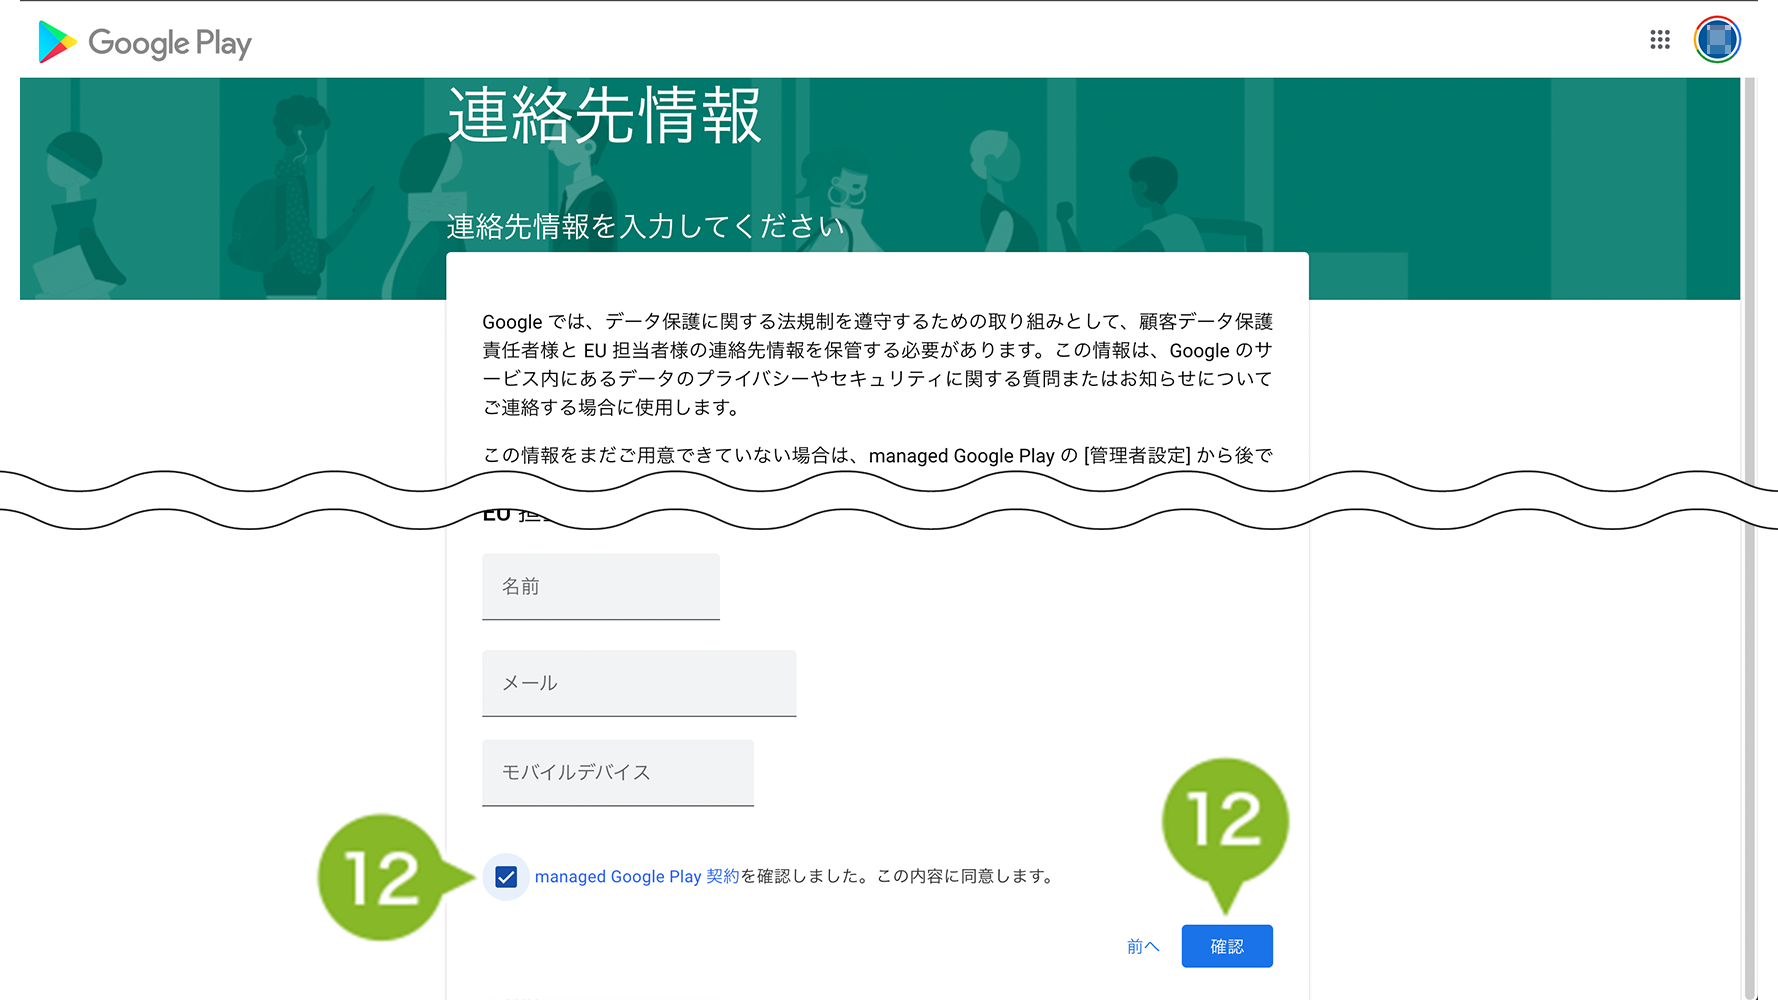This screenshot has width=1778, height=1000.
Task: Open the Google apps grid launcher
Action: pos(1660,40)
